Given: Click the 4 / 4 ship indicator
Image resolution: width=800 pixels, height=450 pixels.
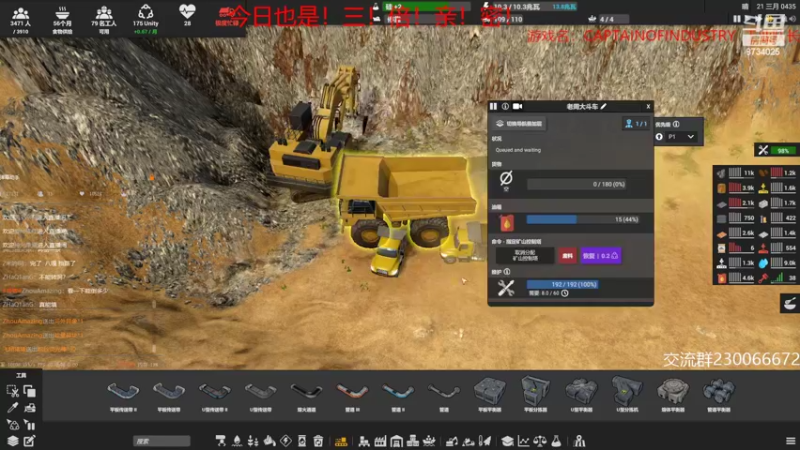Looking at the screenshot, I should (x=607, y=19).
